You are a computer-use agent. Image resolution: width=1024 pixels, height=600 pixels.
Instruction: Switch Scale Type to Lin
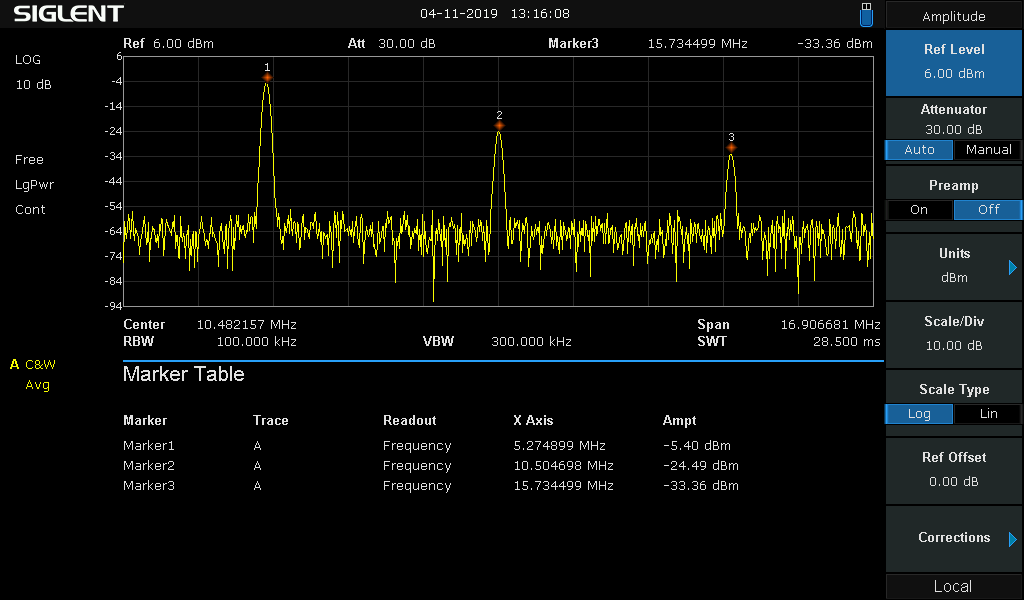988,413
